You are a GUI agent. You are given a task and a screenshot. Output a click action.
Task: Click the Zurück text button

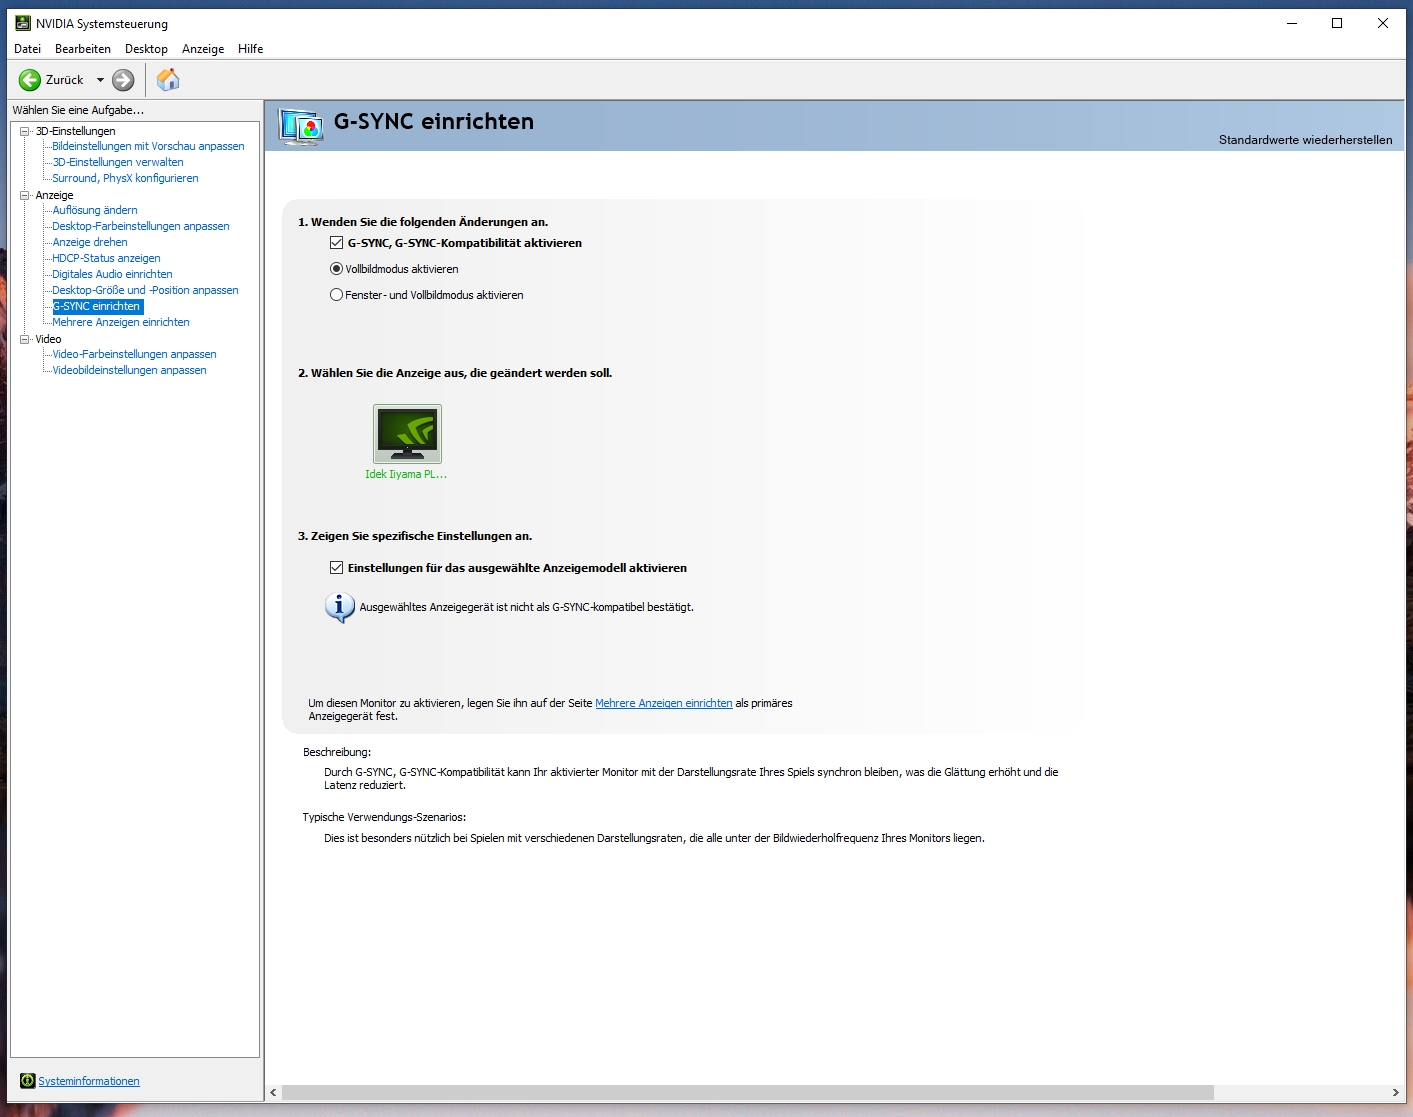[x=65, y=80]
